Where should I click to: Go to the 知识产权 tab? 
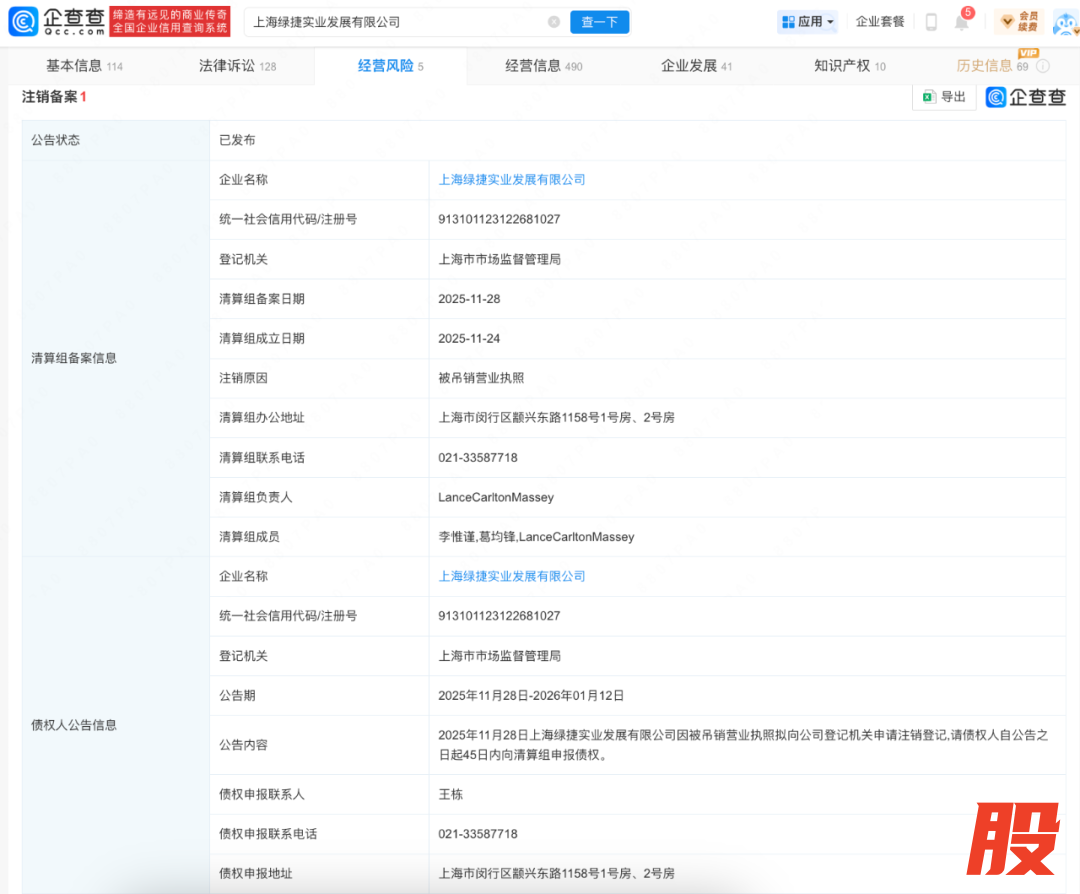(849, 66)
